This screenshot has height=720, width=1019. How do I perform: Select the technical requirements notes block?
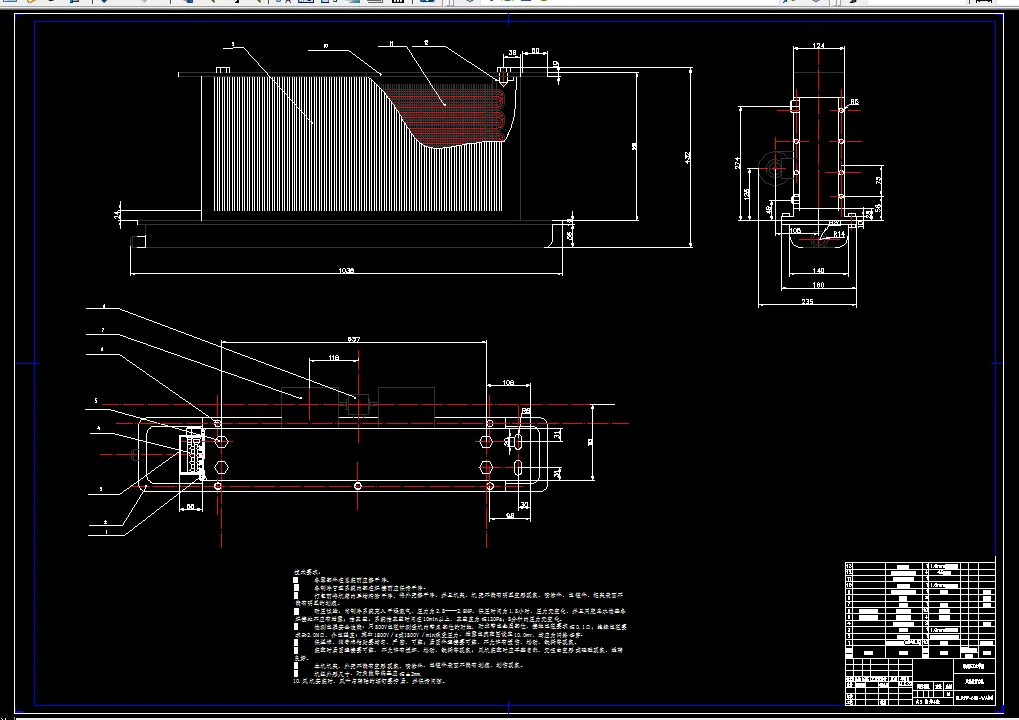pyautogui.click(x=461, y=626)
